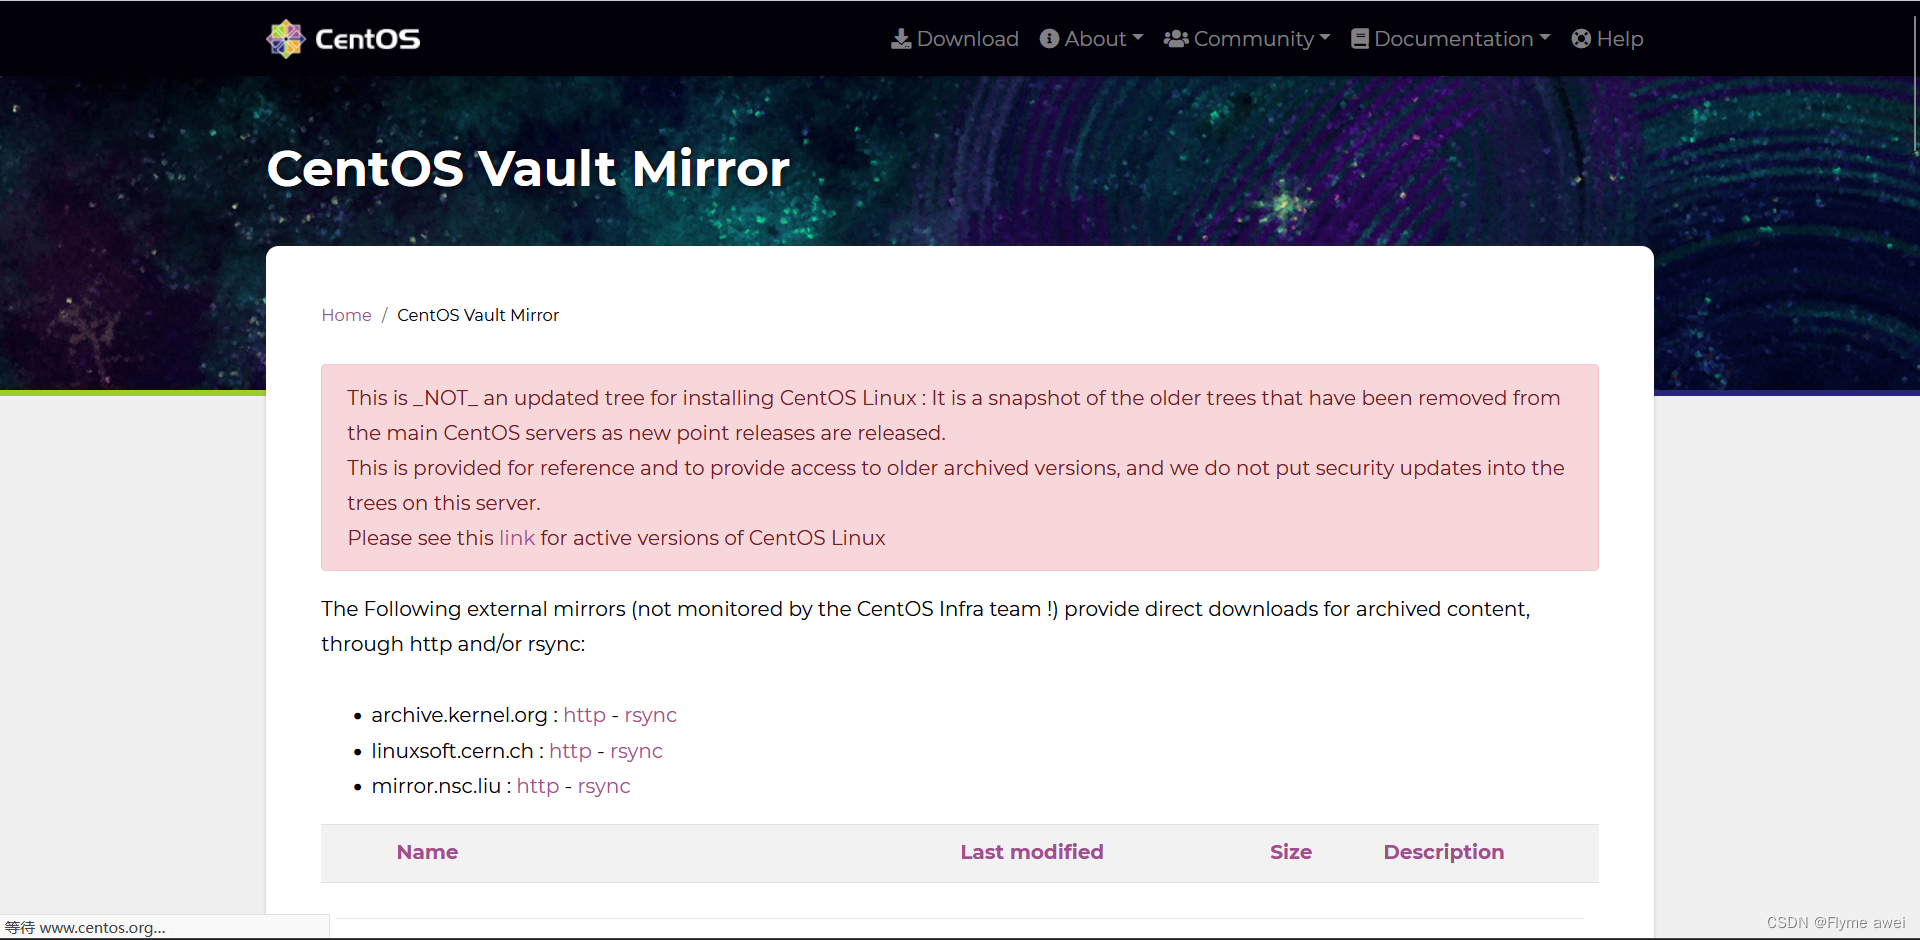The image size is (1920, 940).
Task: Sort listing by Last modified column
Action: click(x=1032, y=852)
